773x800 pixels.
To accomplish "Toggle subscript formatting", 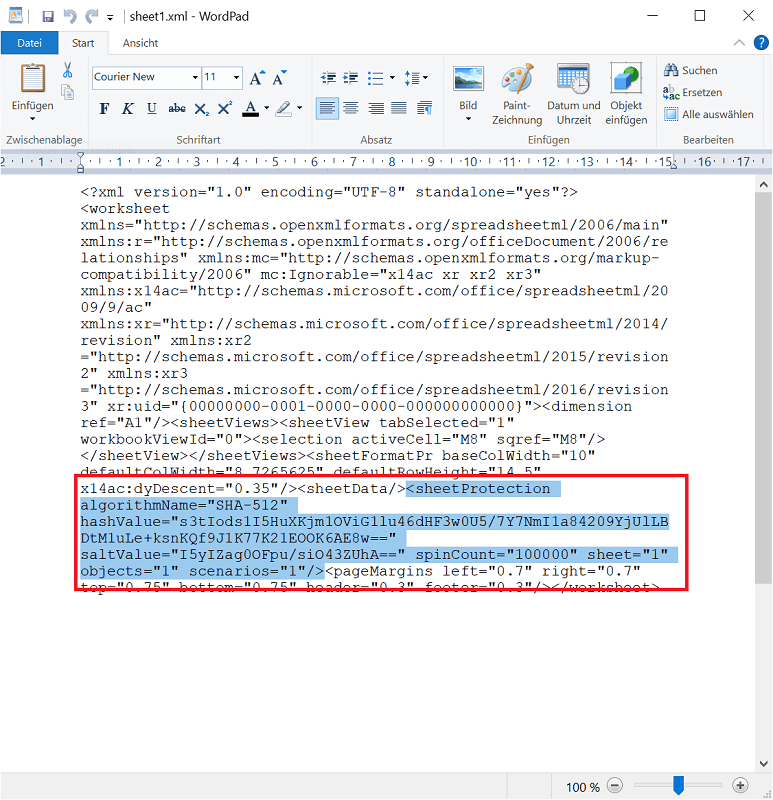I will click(202, 109).
